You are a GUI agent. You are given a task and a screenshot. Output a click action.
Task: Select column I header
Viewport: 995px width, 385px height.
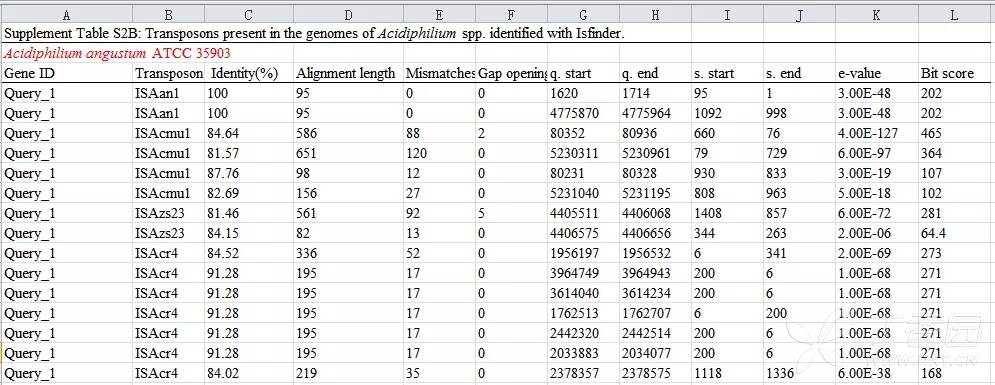(x=727, y=15)
